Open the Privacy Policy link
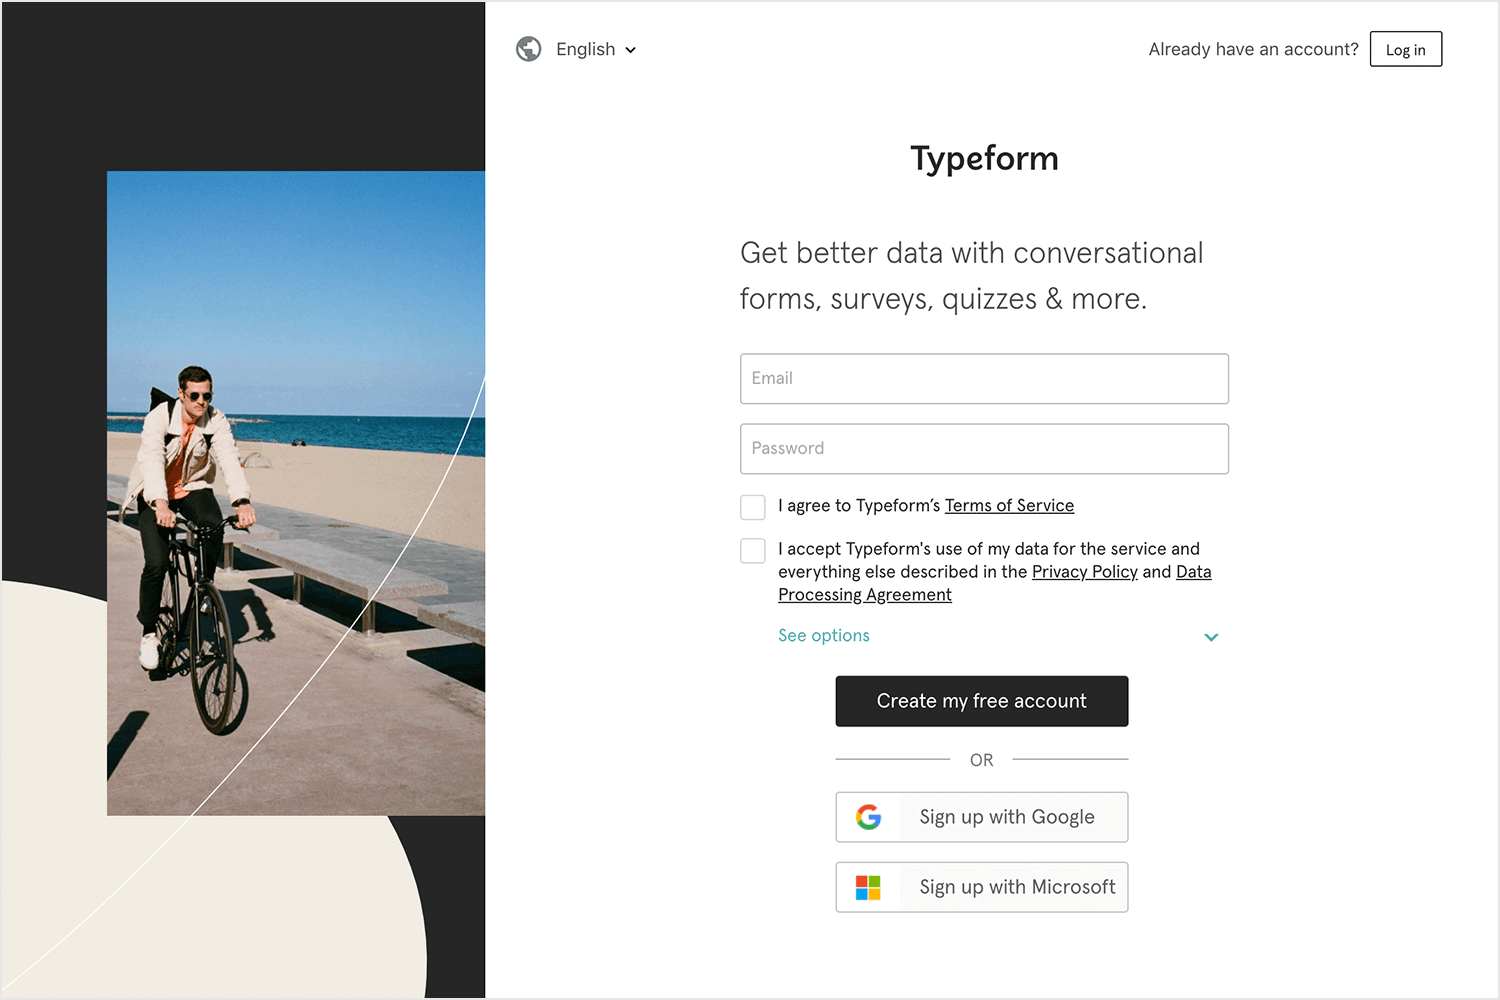 [x=1084, y=571]
